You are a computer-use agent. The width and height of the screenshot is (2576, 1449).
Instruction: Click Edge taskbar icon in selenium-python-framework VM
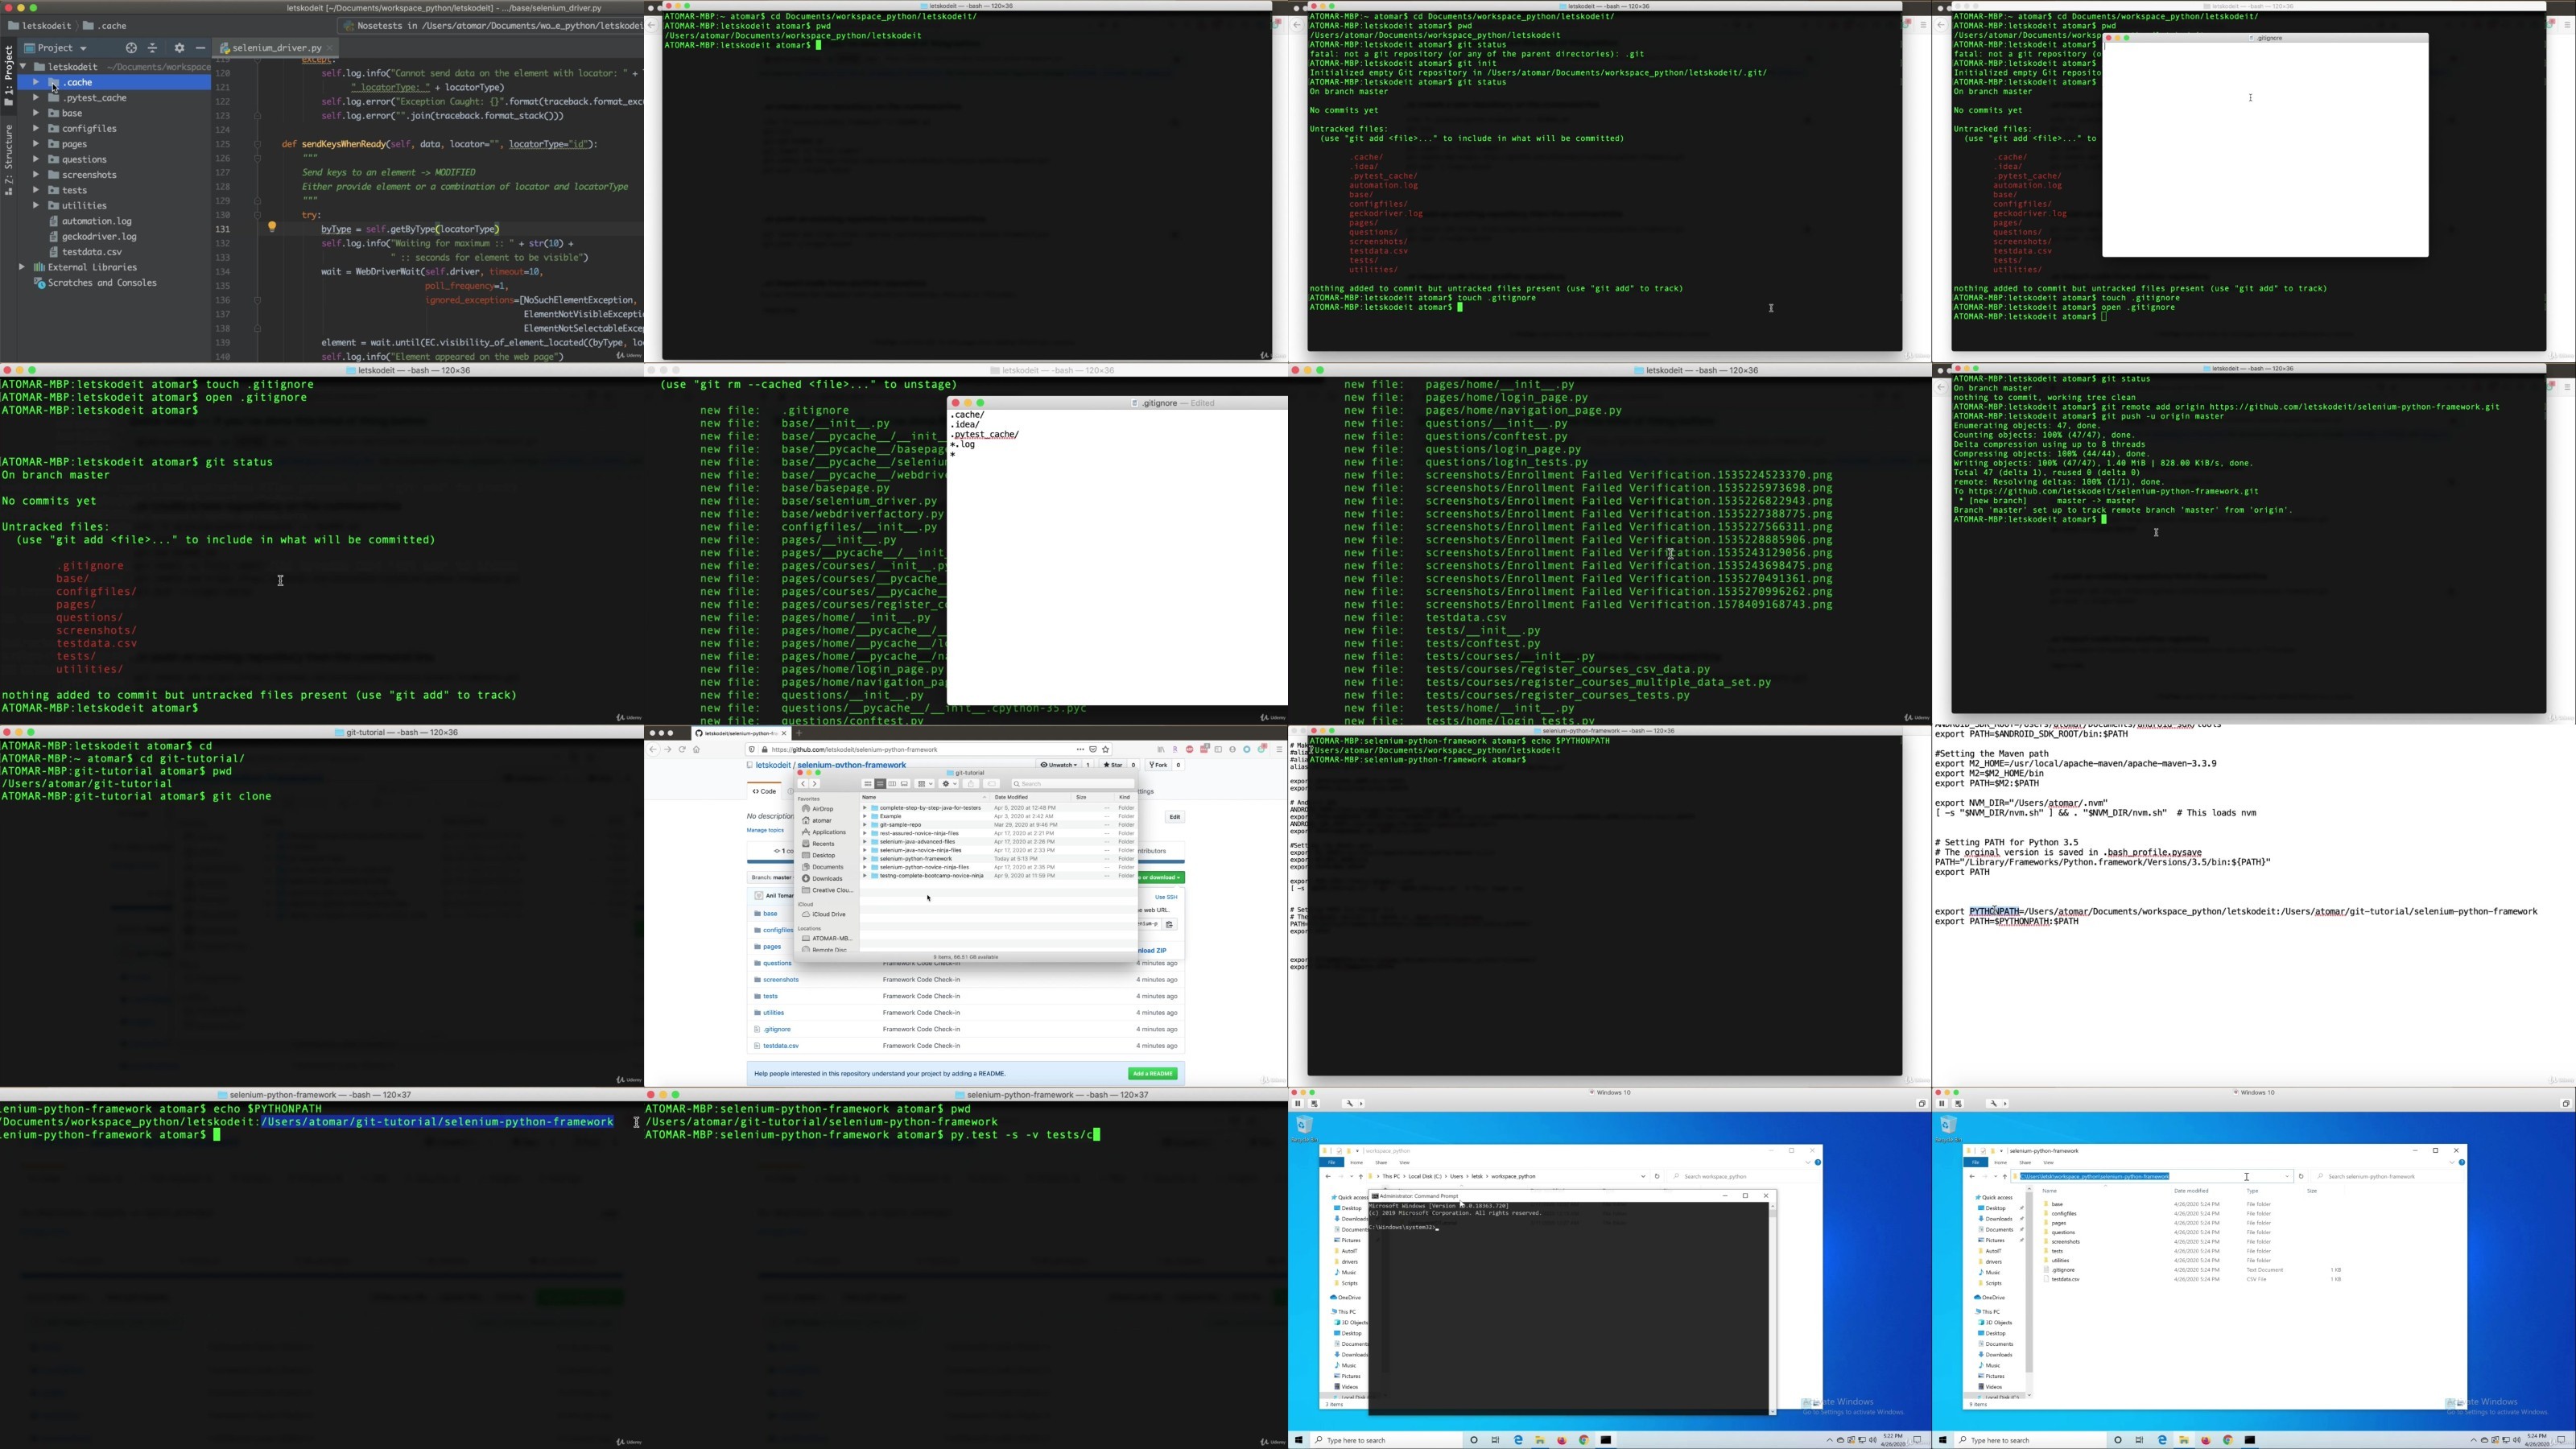coord(2162,1441)
